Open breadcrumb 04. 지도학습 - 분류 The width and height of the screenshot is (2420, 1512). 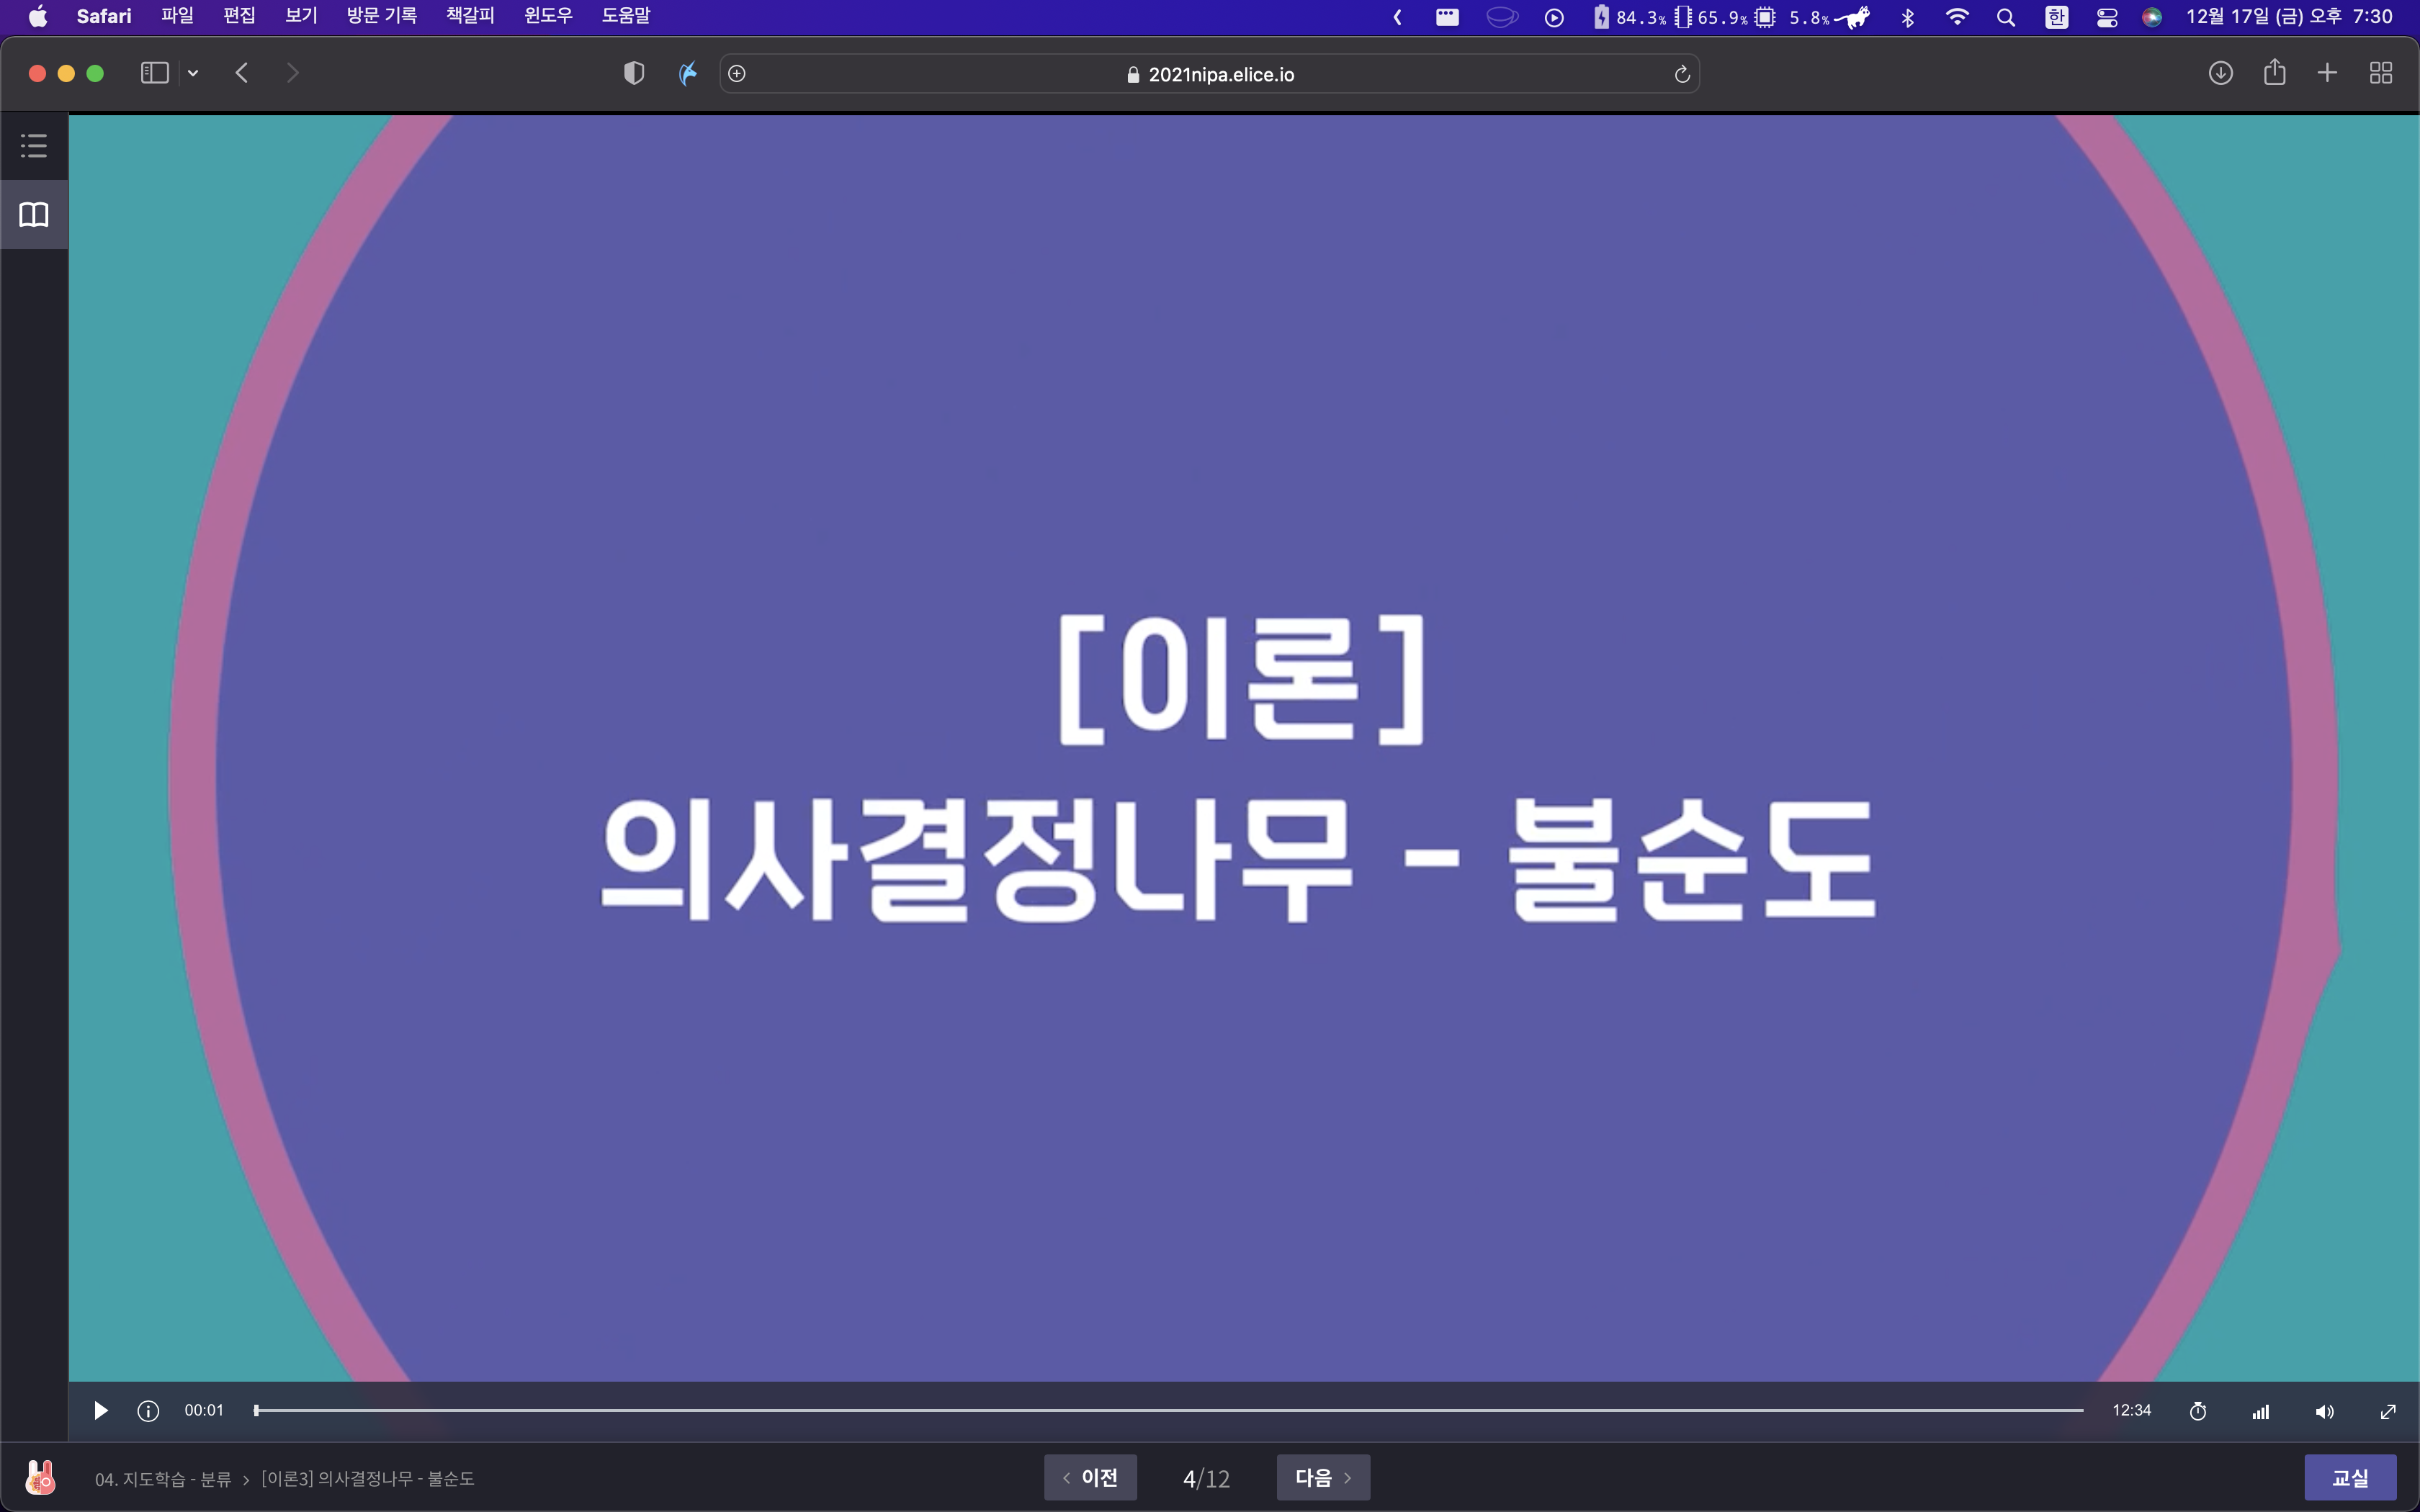163,1478
